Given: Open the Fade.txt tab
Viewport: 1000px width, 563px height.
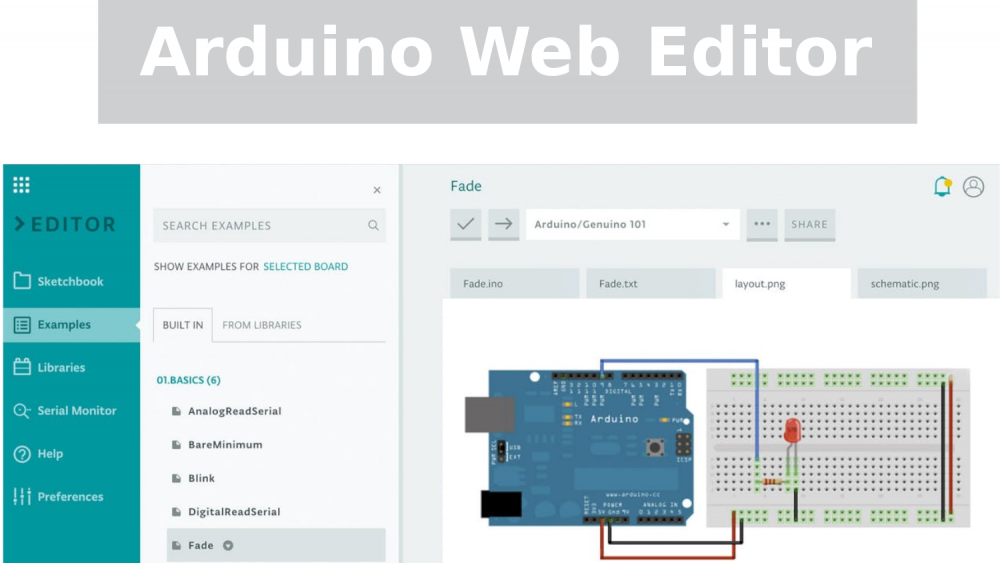Looking at the screenshot, I should (x=651, y=284).
